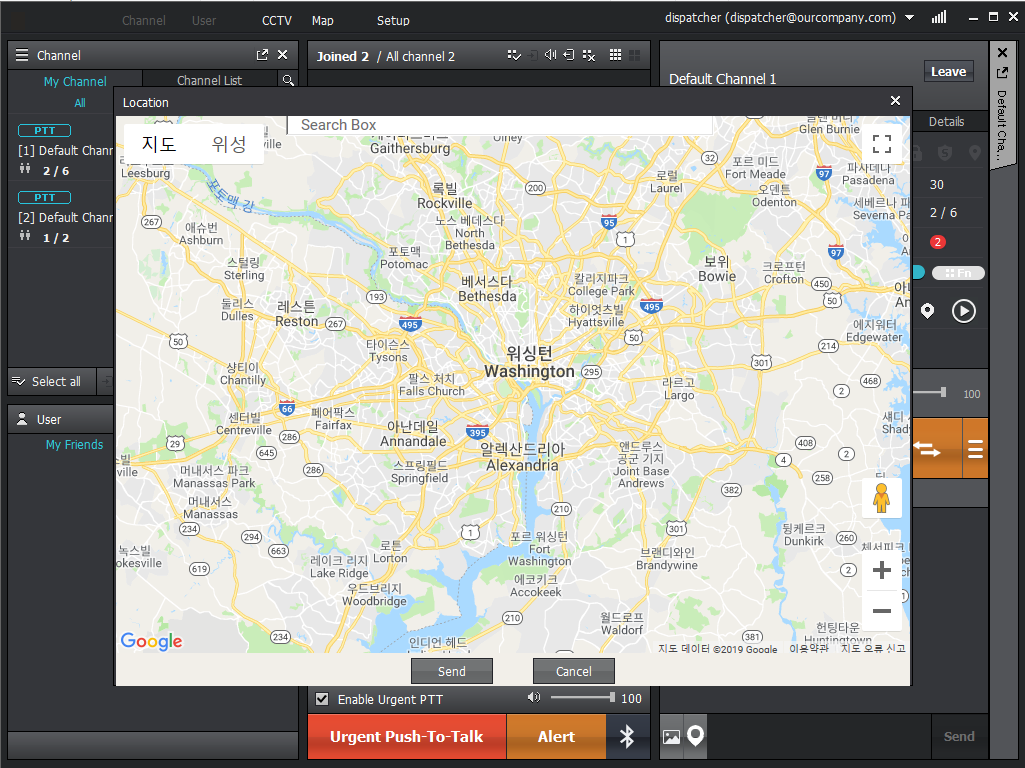Expand the orange list menu button
This screenshot has width=1025, height=768.
pyautogui.click(x=975, y=449)
